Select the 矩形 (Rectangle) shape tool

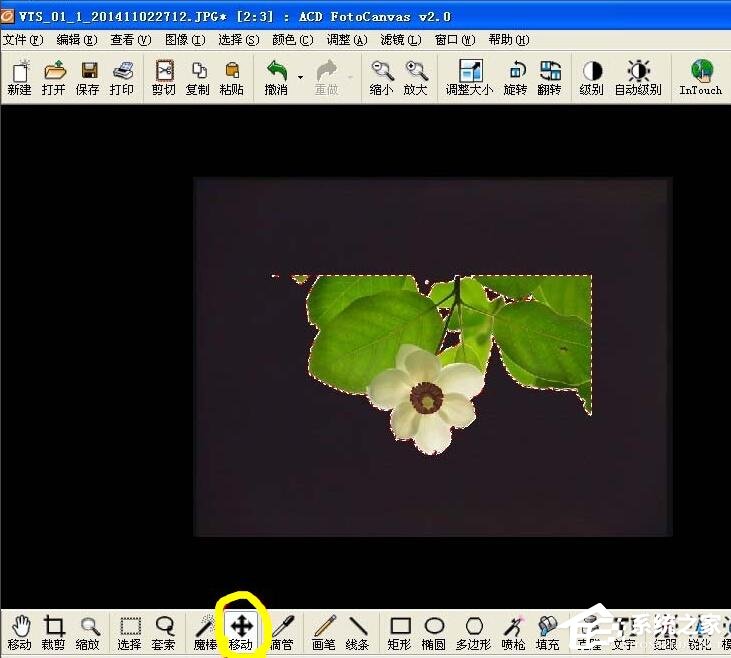click(x=400, y=631)
